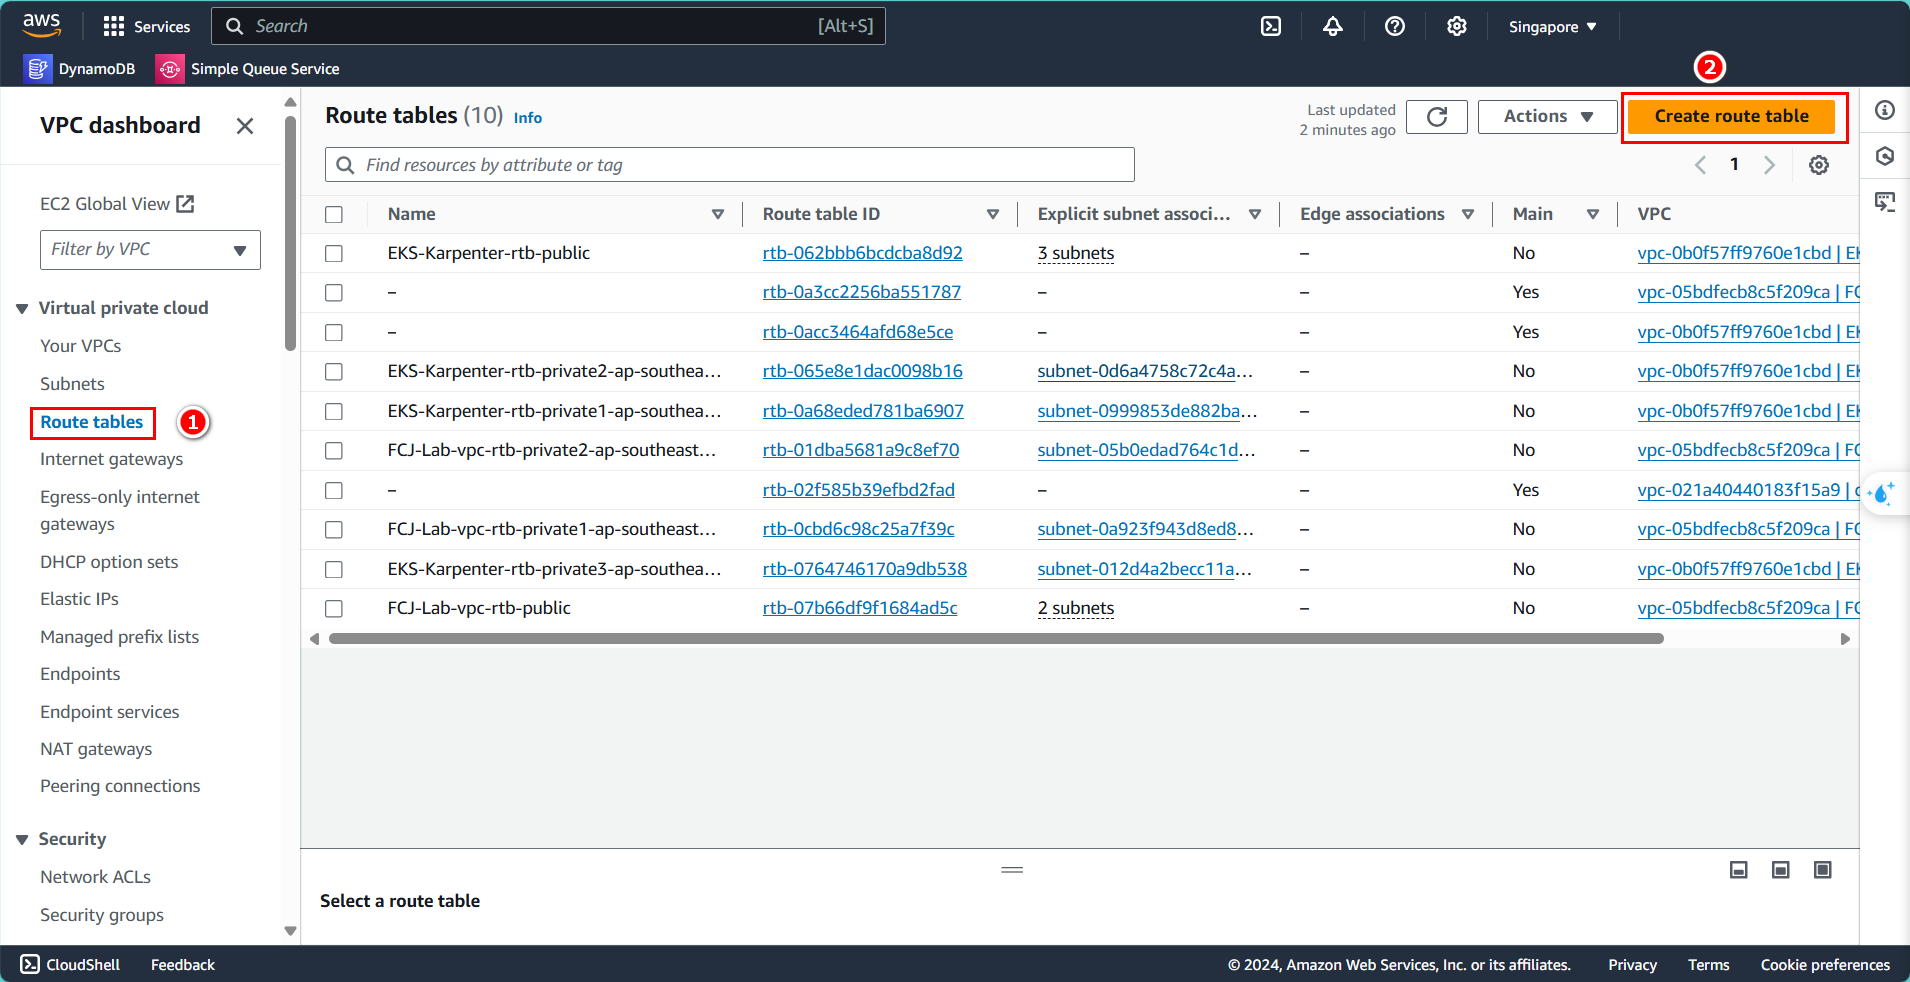Screen dimensions: 1910x982
Task: Open Route tables in sidebar
Action: pos(92,422)
